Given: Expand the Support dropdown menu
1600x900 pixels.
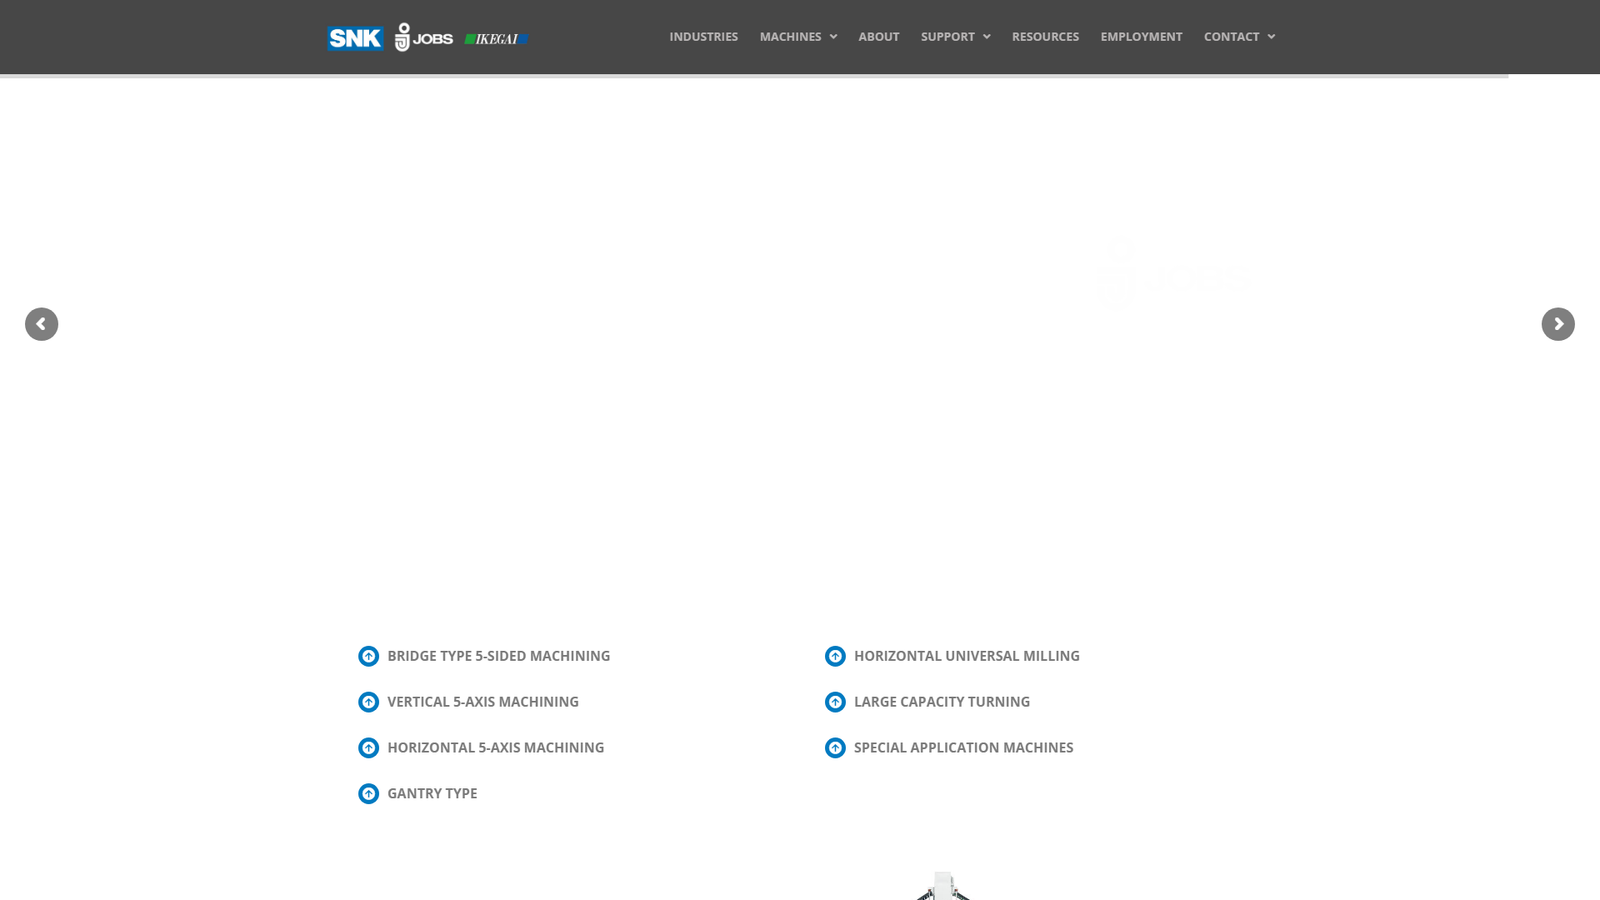Looking at the screenshot, I should click(955, 37).
